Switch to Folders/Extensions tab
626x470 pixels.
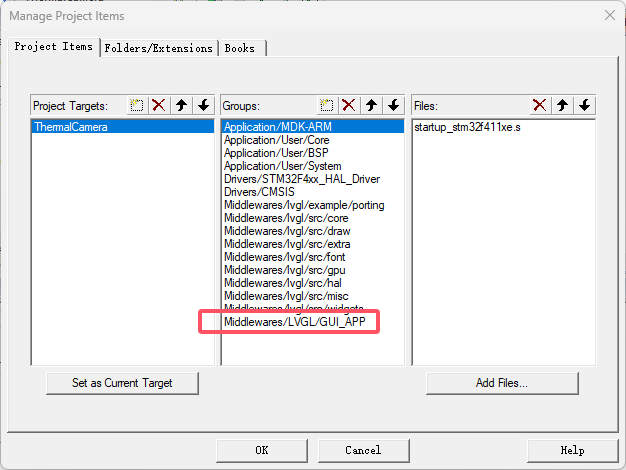(158, 48)
